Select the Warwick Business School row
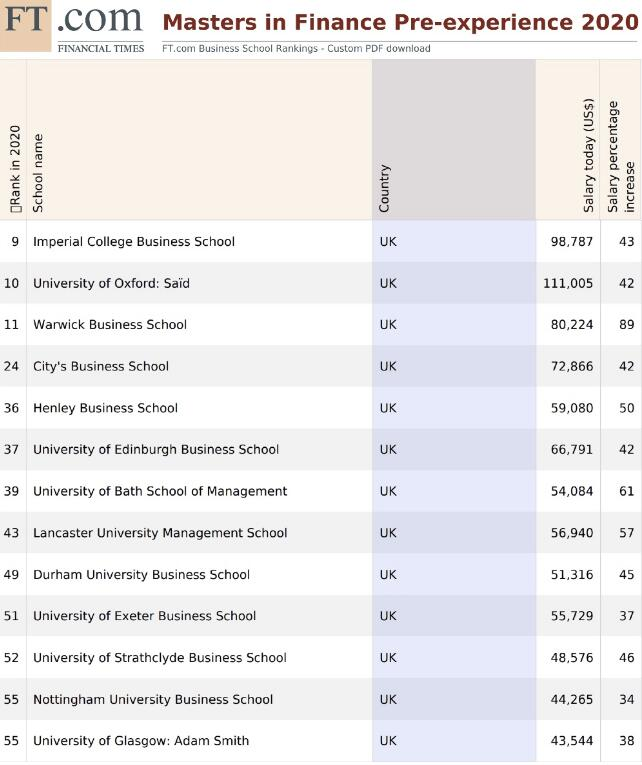642x765 pixels. click(110, 325)
